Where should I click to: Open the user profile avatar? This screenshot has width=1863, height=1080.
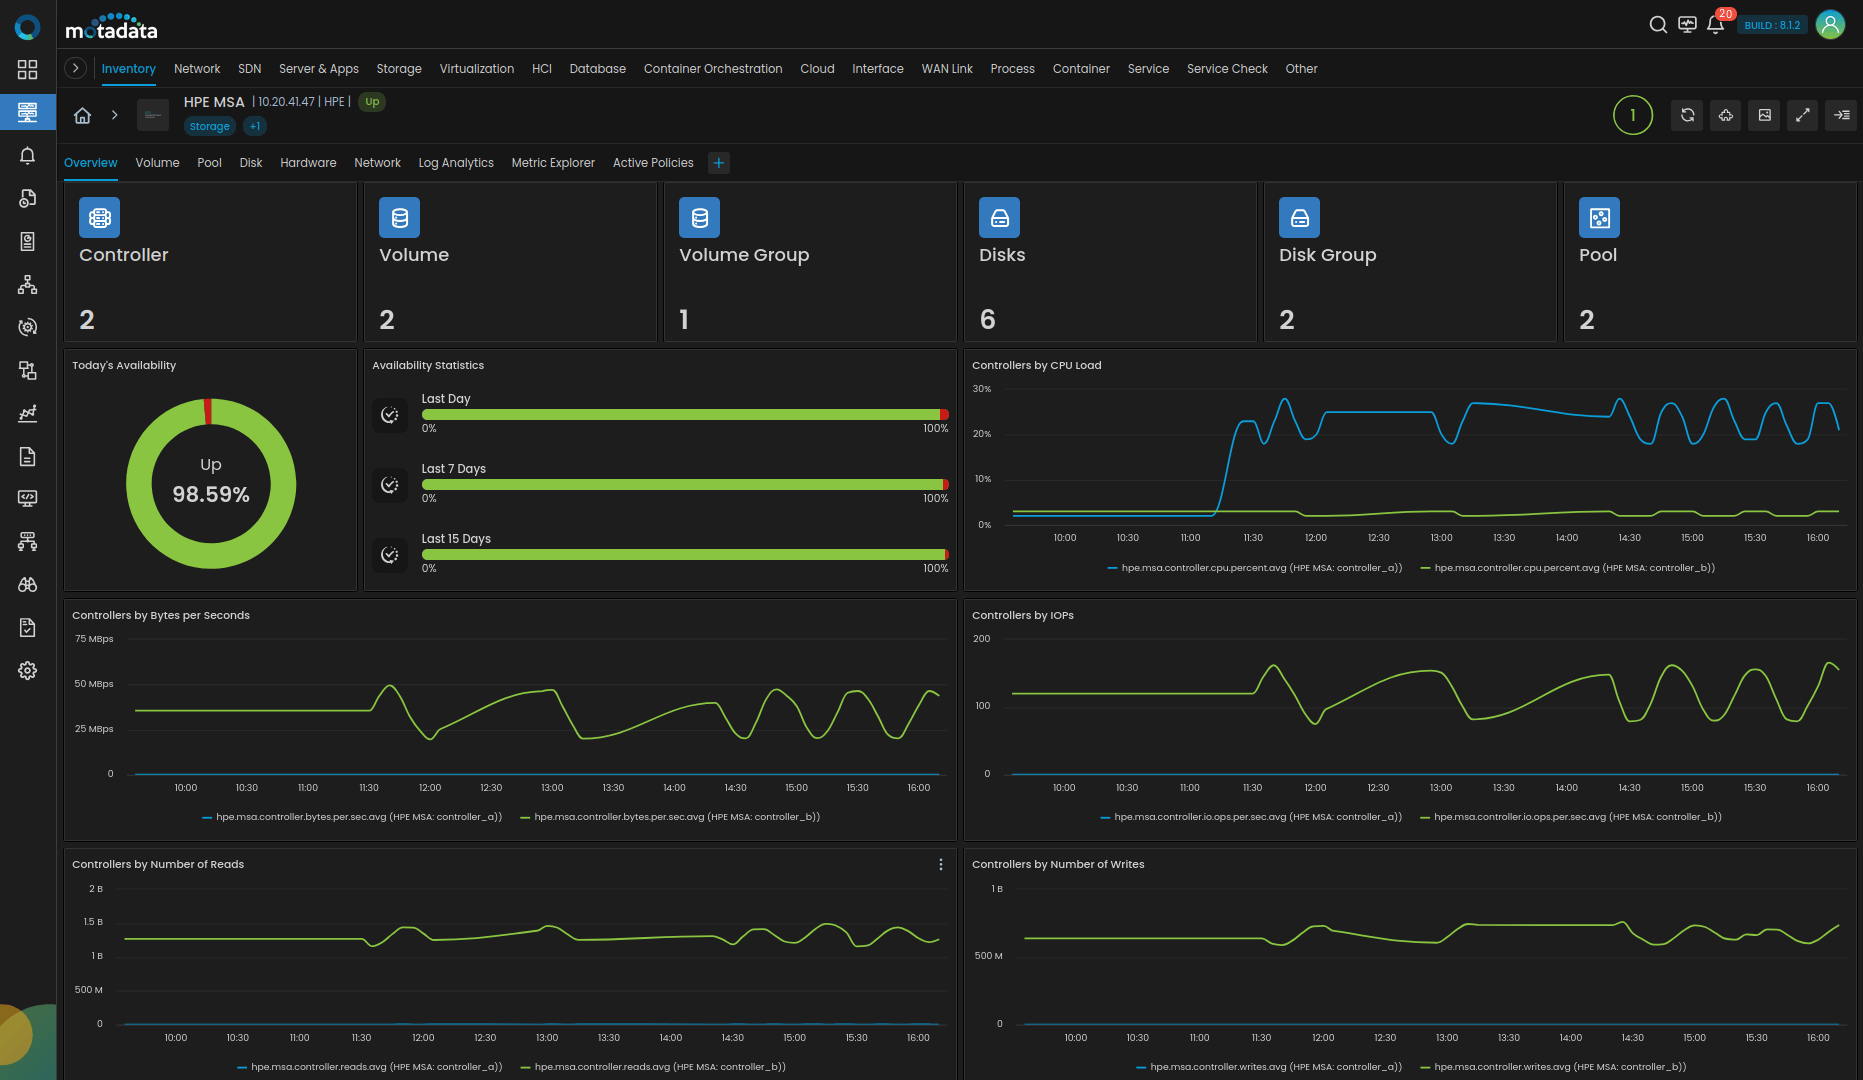(1830, 25)
